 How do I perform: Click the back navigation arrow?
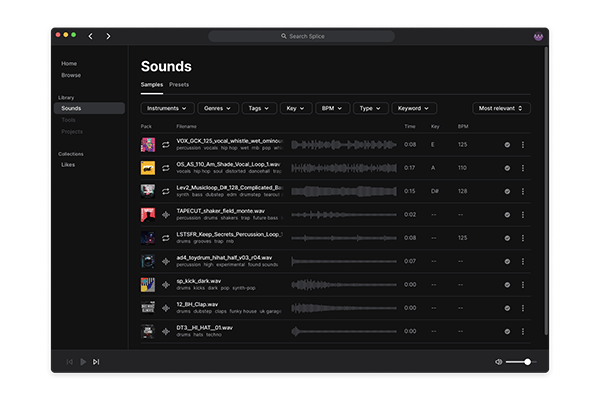[x=90, y=36]
